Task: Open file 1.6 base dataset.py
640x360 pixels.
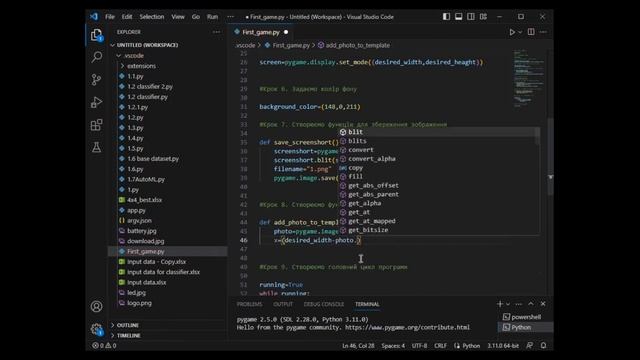Action: pyautogui.click(x=153, y=159)
